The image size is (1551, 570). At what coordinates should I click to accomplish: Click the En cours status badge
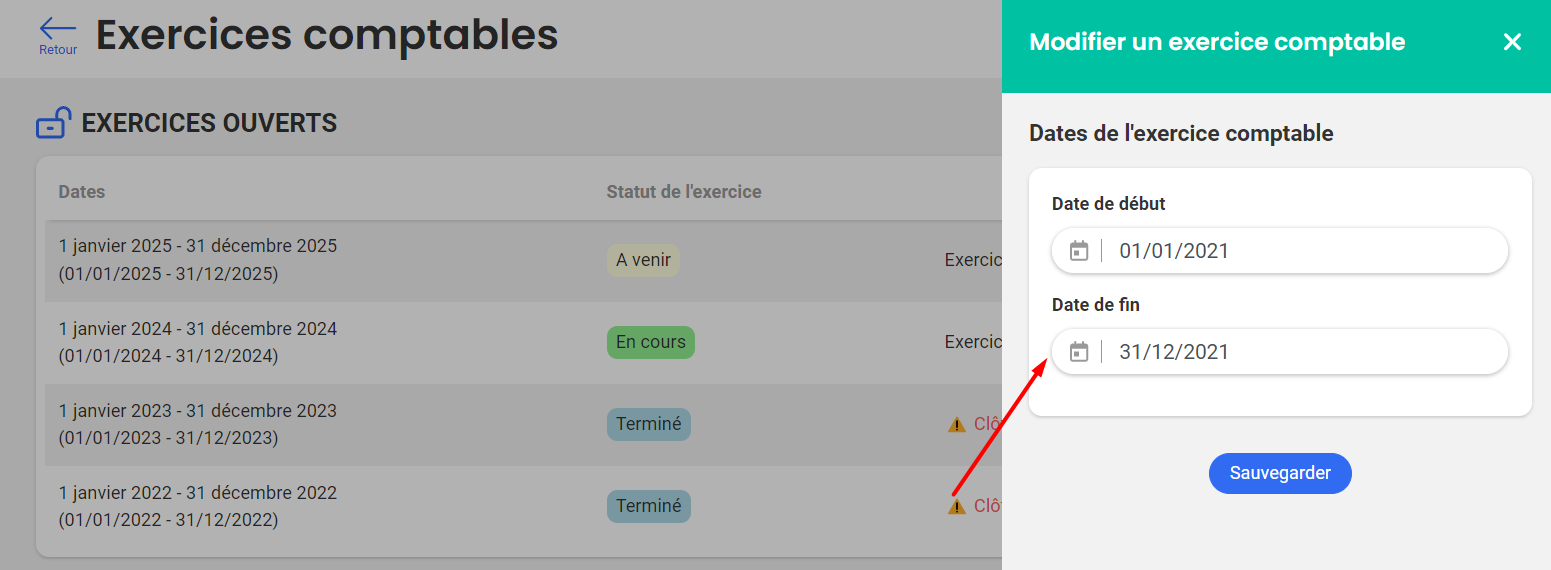point(650,342)
